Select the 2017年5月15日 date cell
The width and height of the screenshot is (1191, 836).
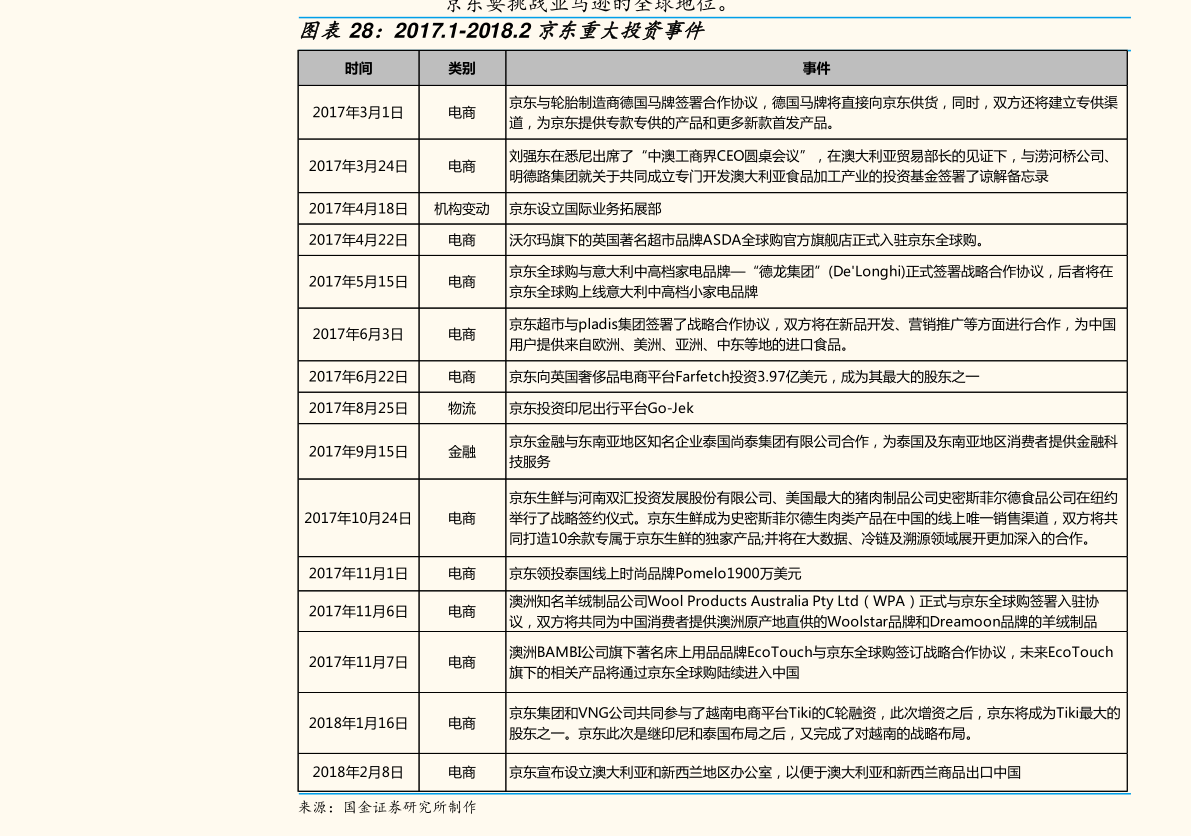[x=358, y=282]
